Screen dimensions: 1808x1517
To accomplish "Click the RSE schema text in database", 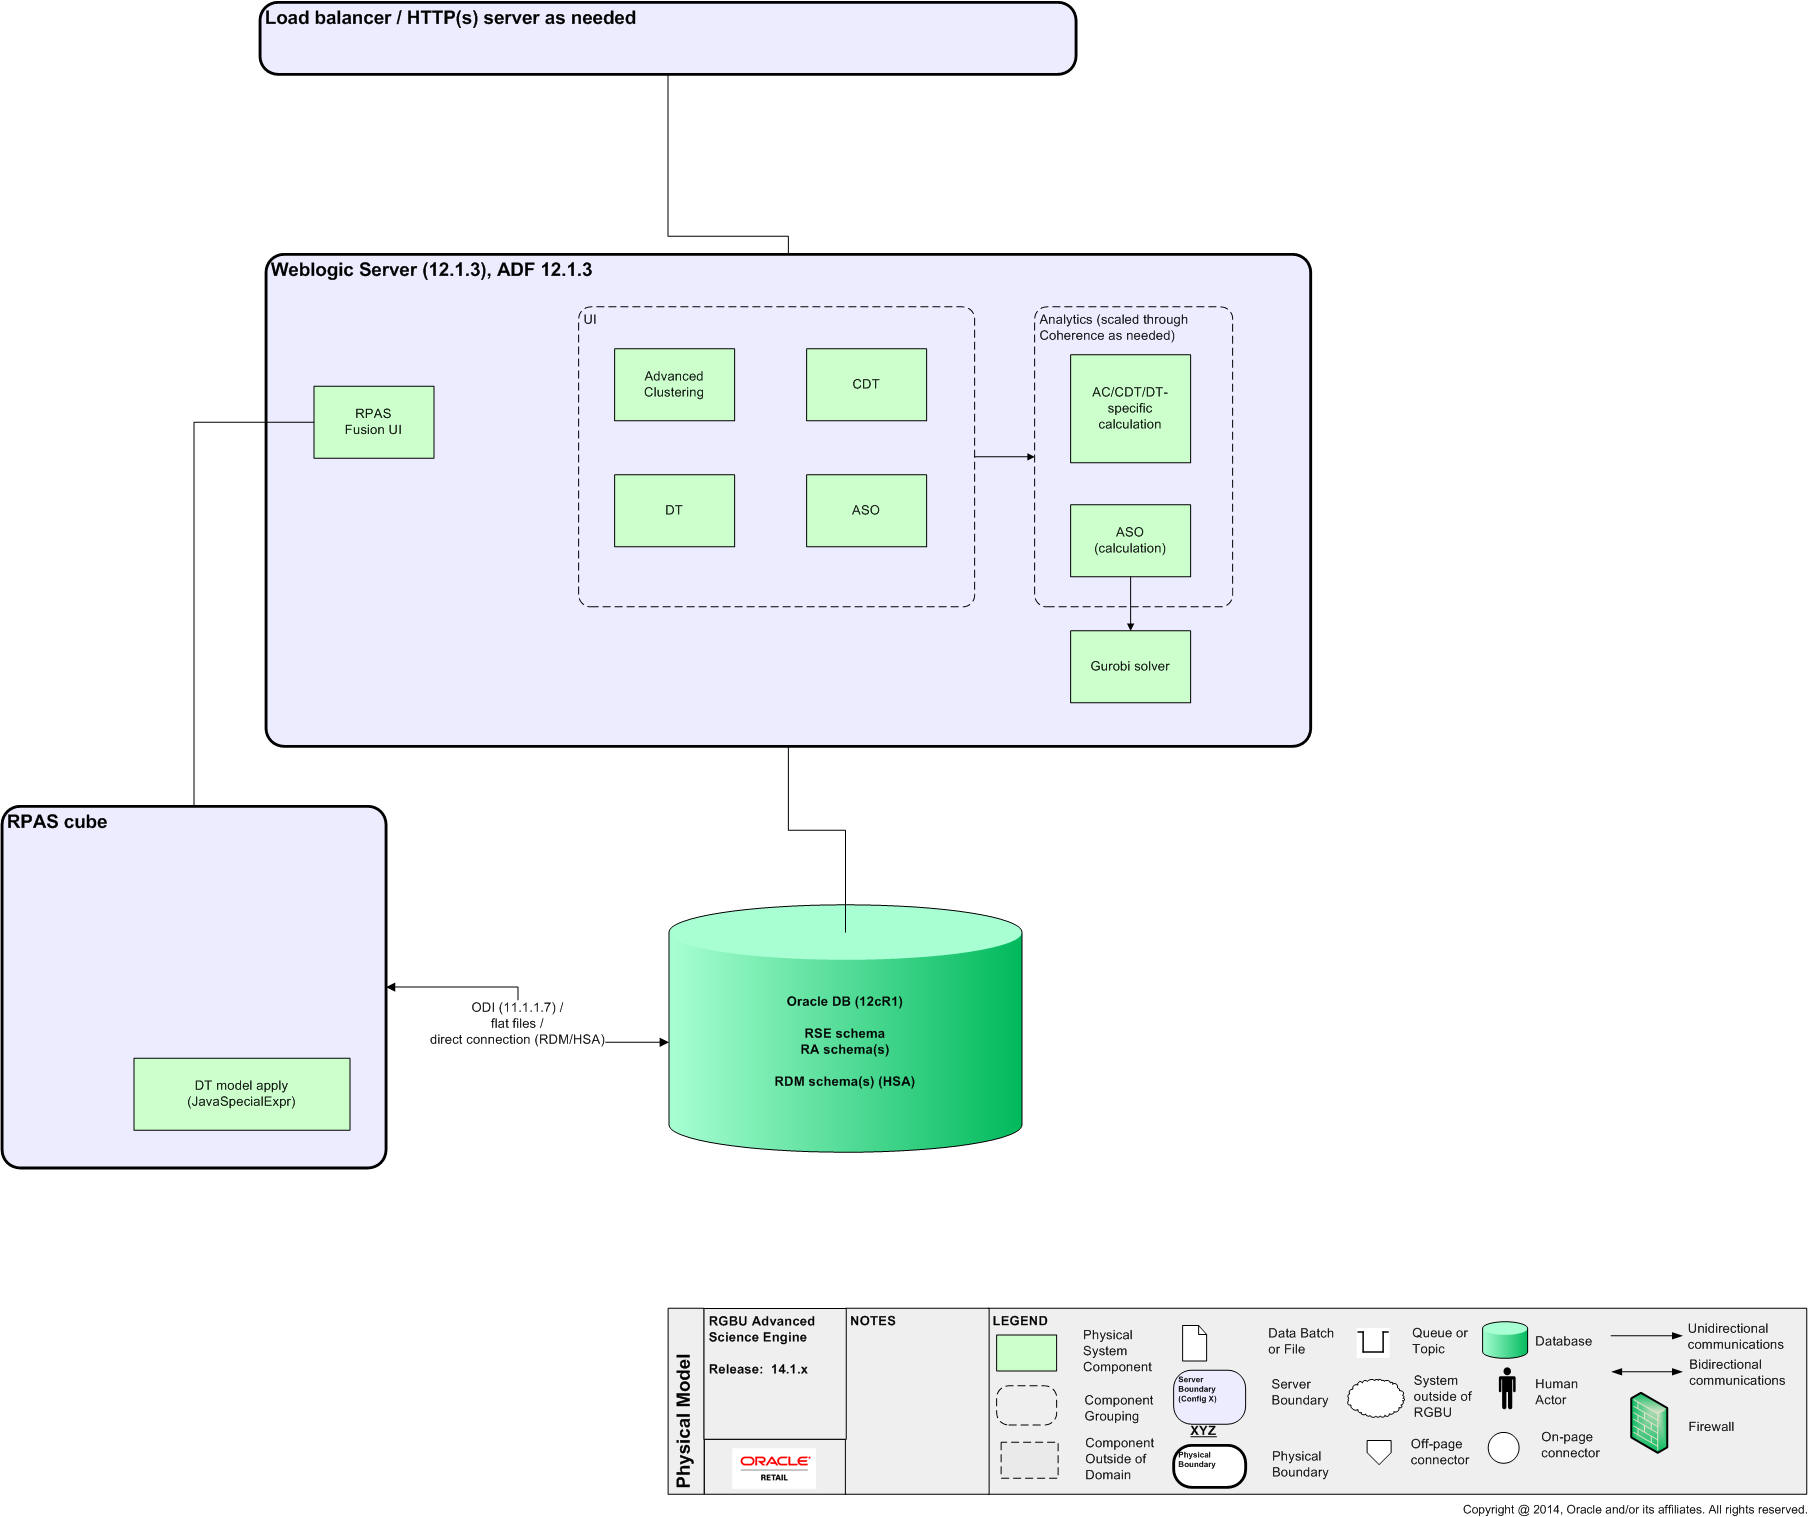I will 845,1033.
